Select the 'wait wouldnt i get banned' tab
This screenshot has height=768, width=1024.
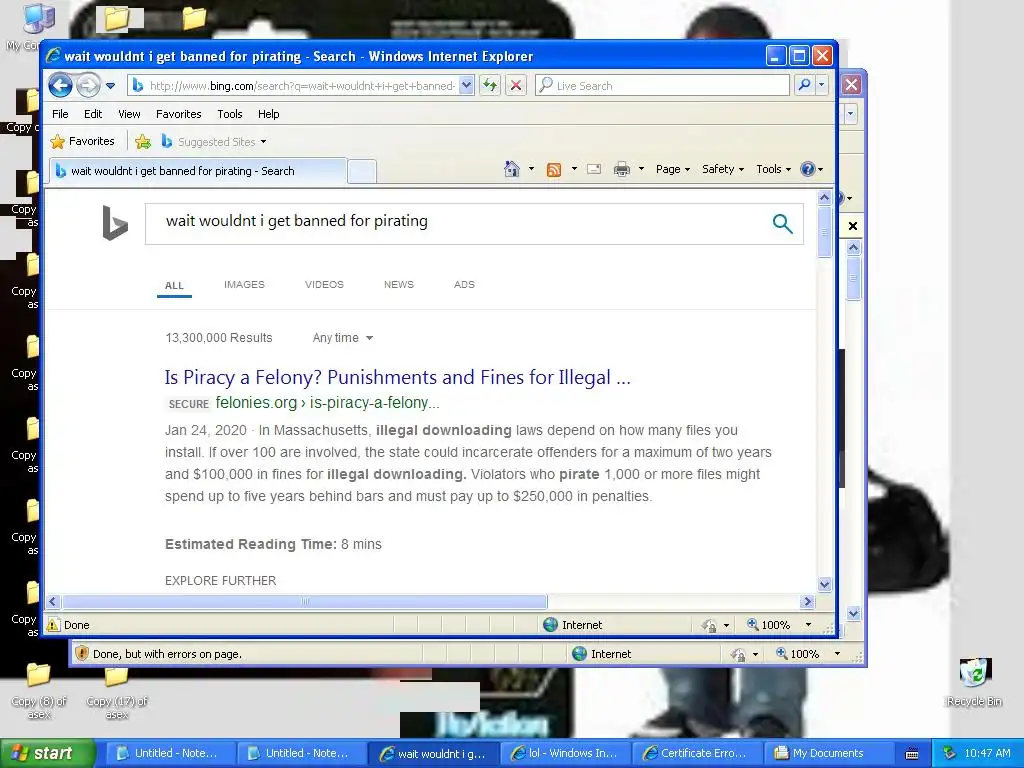[198, 171]
